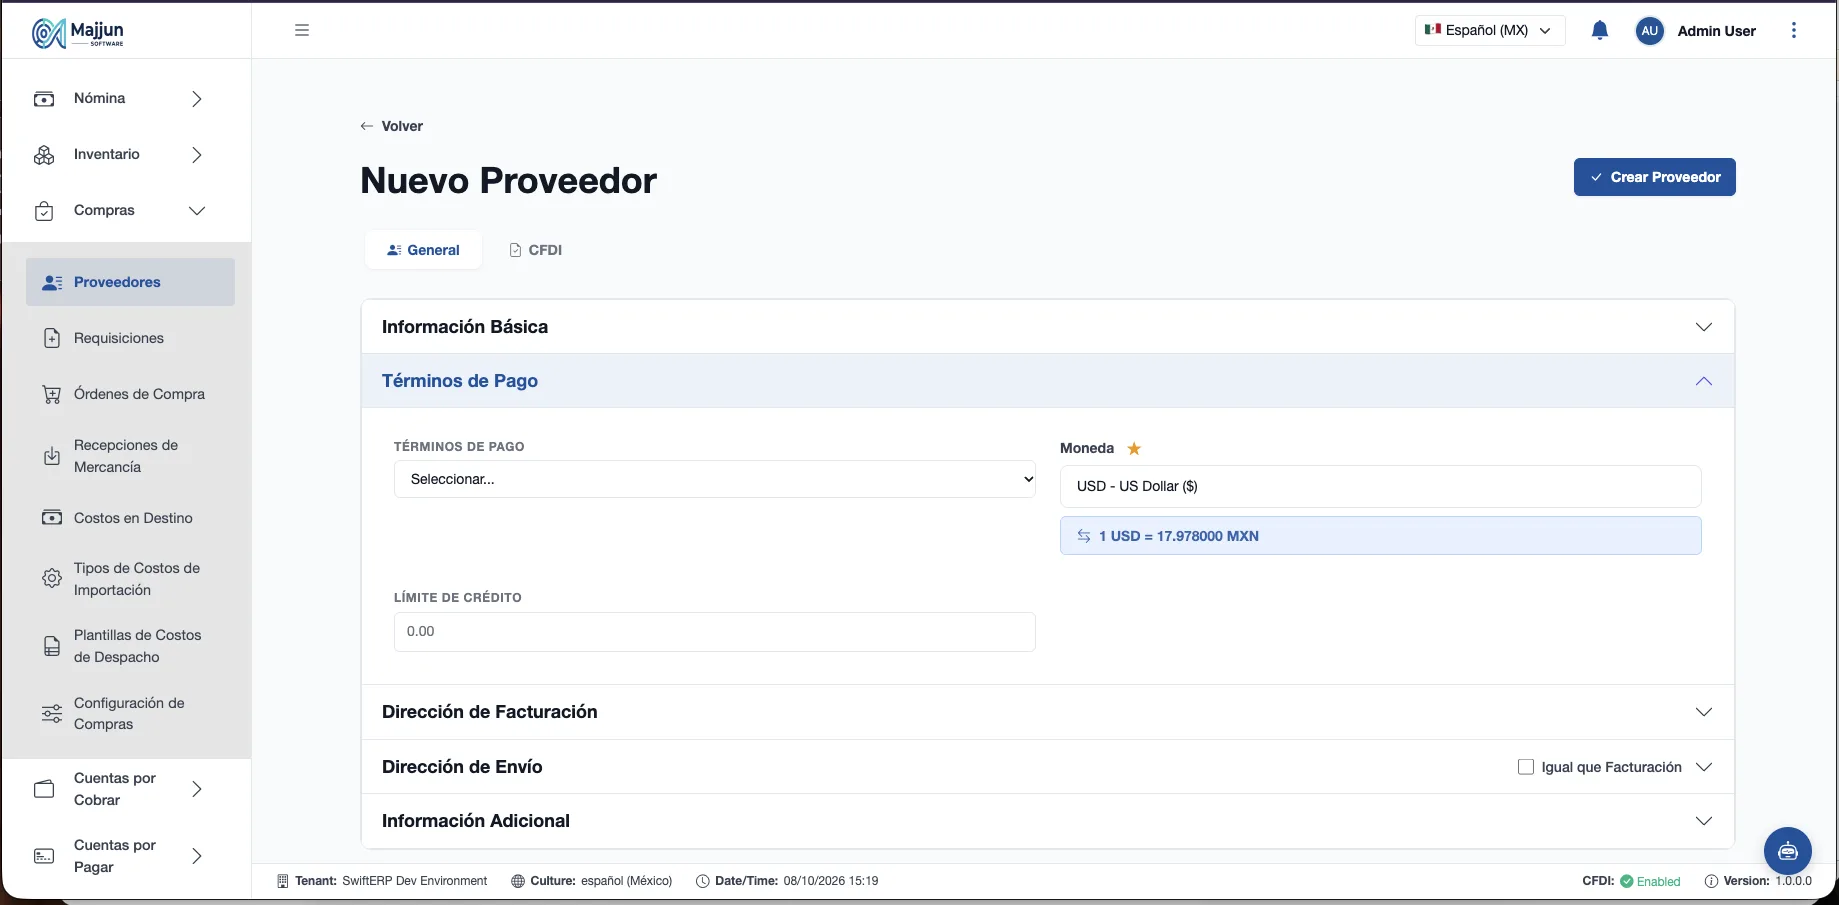The height and width of the screenshot is (905, 1839).
Task: Click the Plantillas de Costos file icon
Action: point(52,646)
